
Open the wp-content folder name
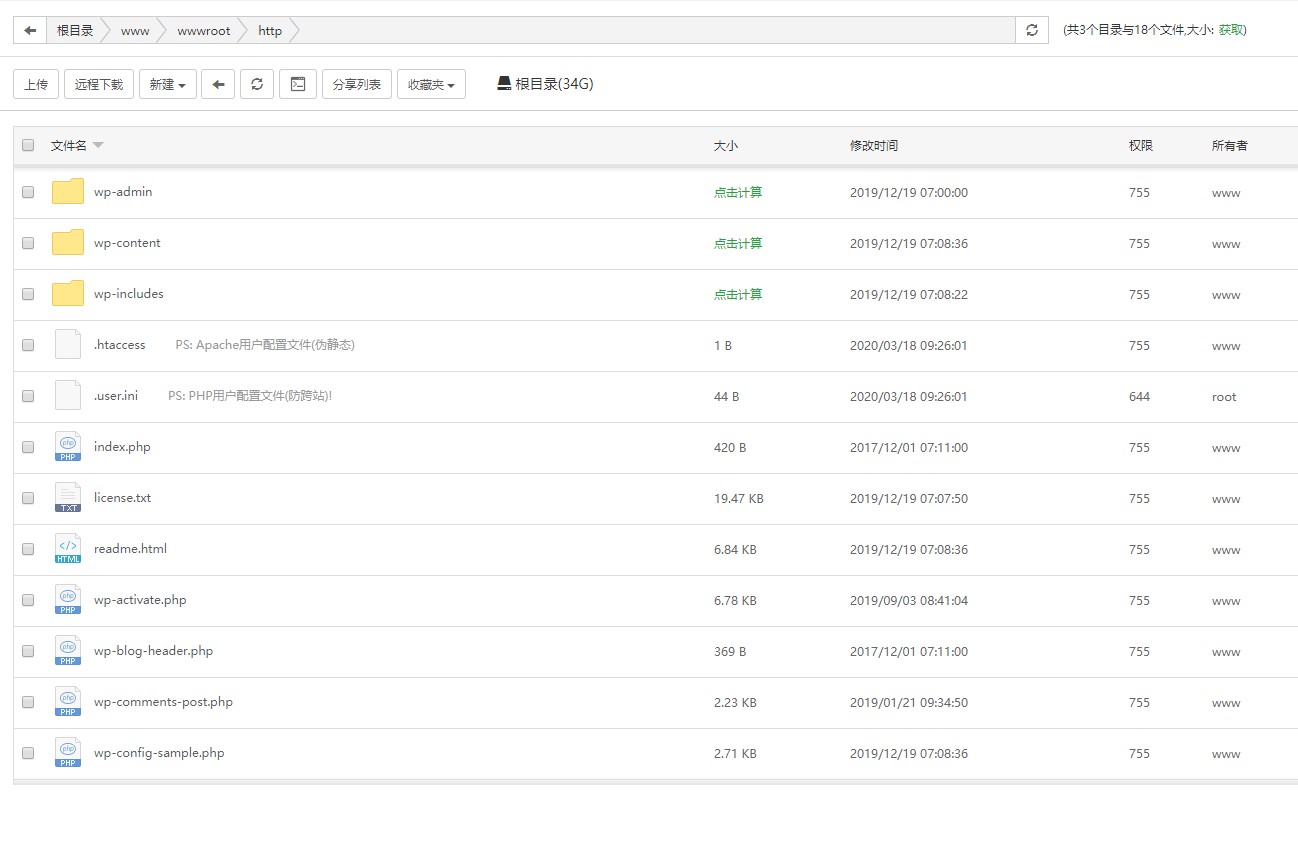coord(127,243)
